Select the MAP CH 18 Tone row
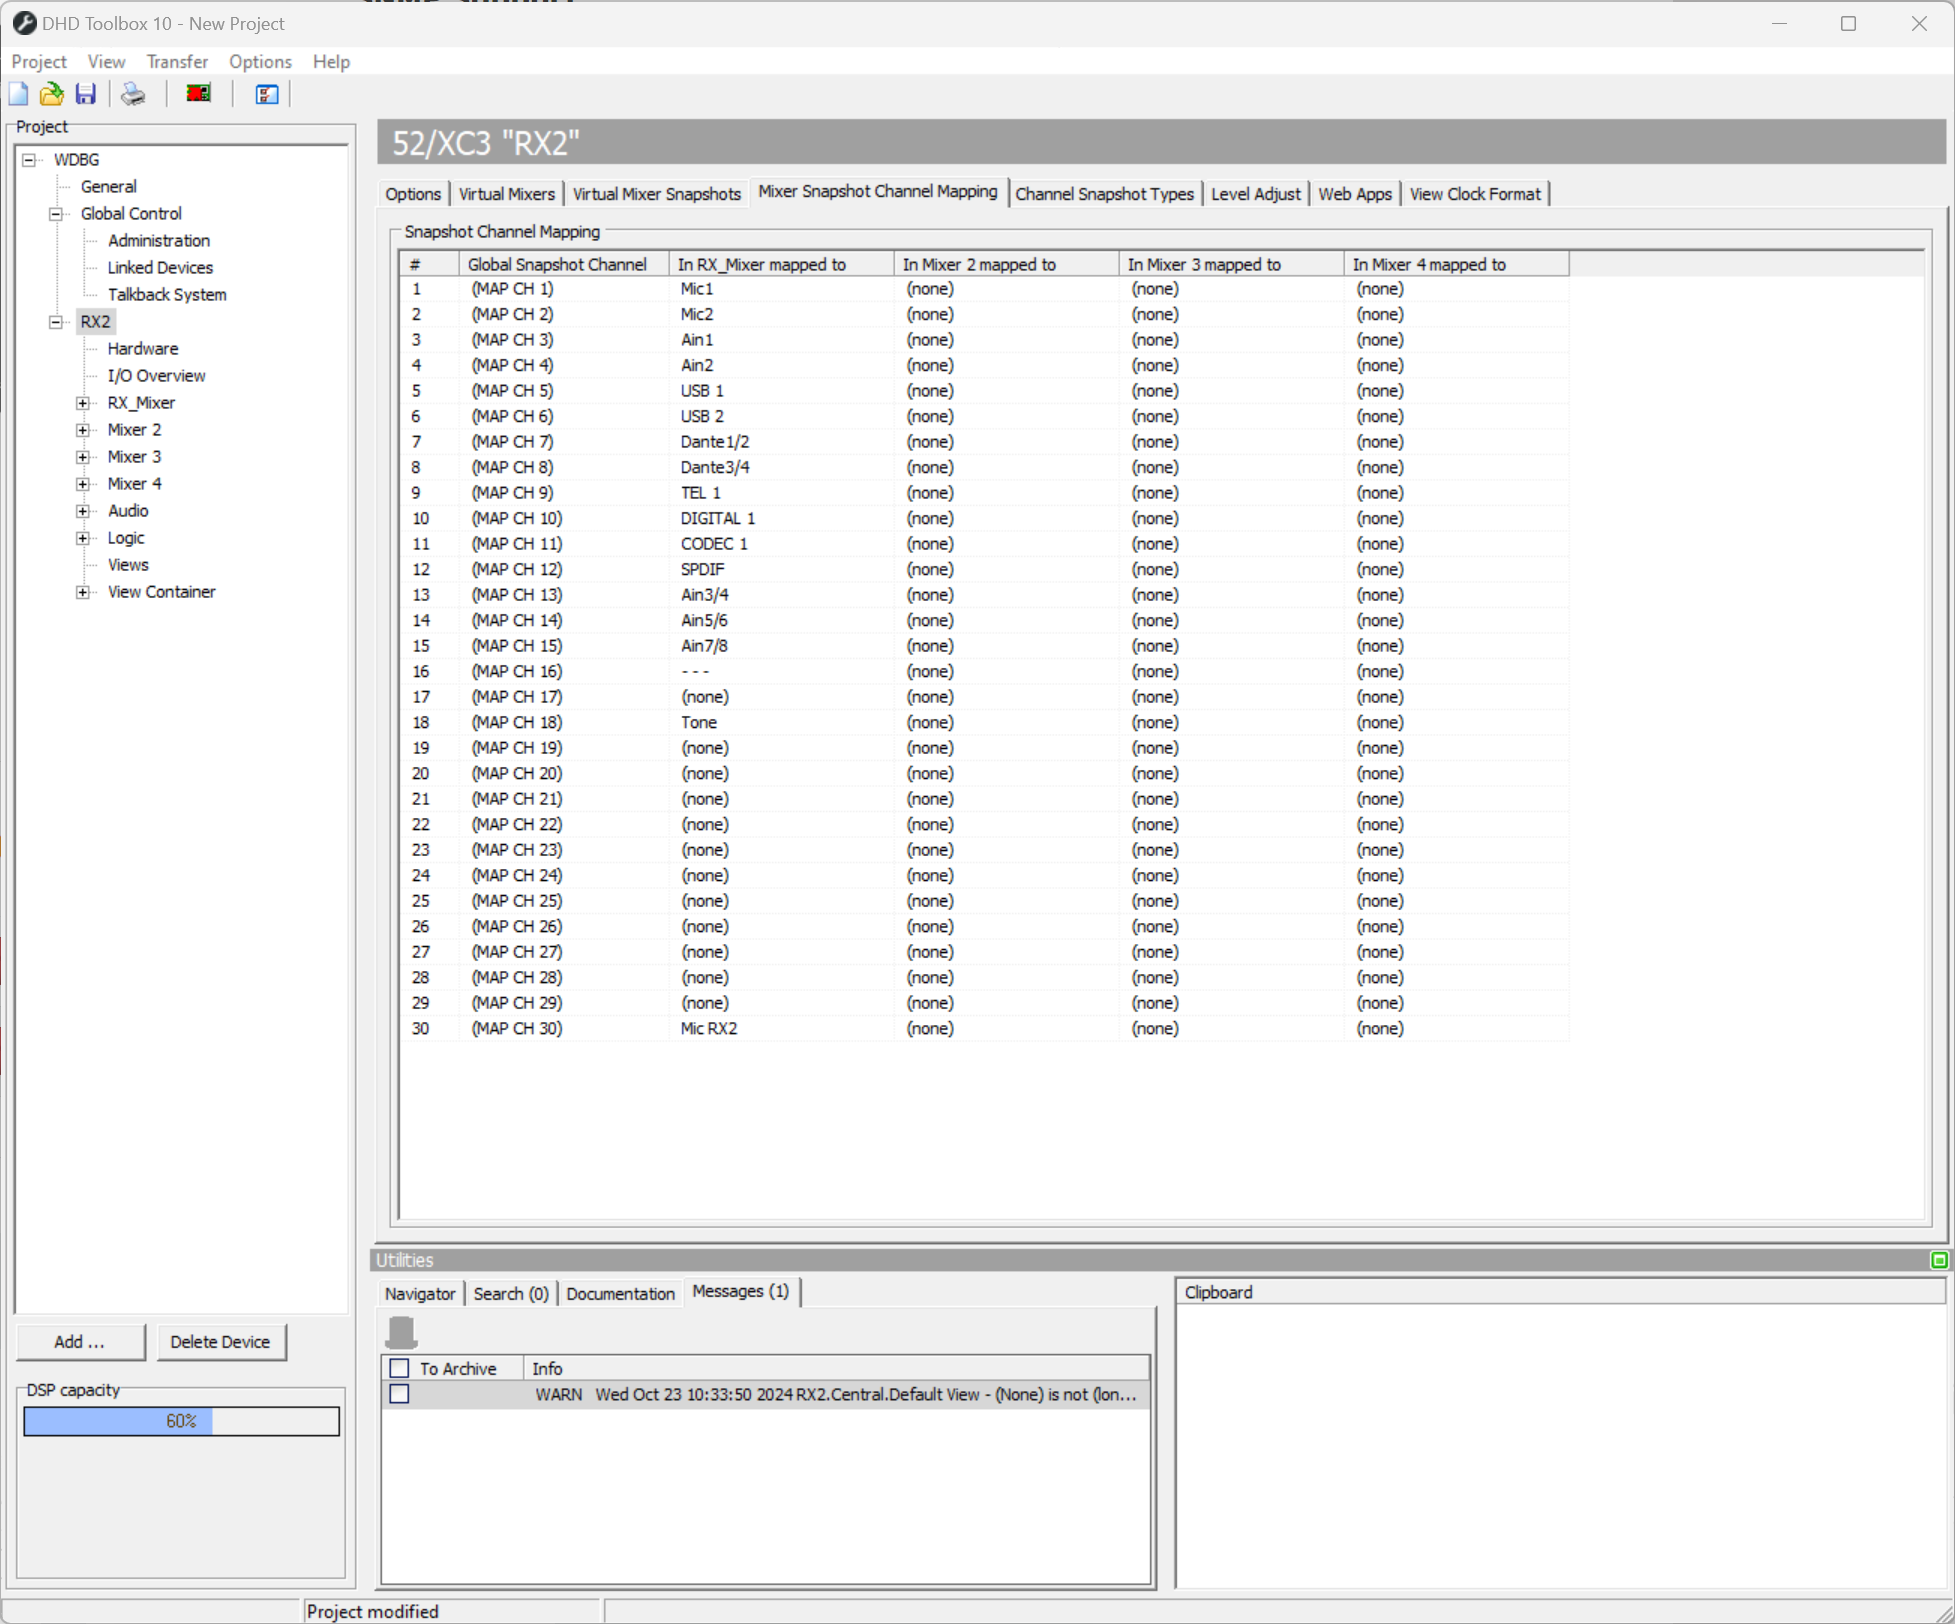 coord(698,722)
